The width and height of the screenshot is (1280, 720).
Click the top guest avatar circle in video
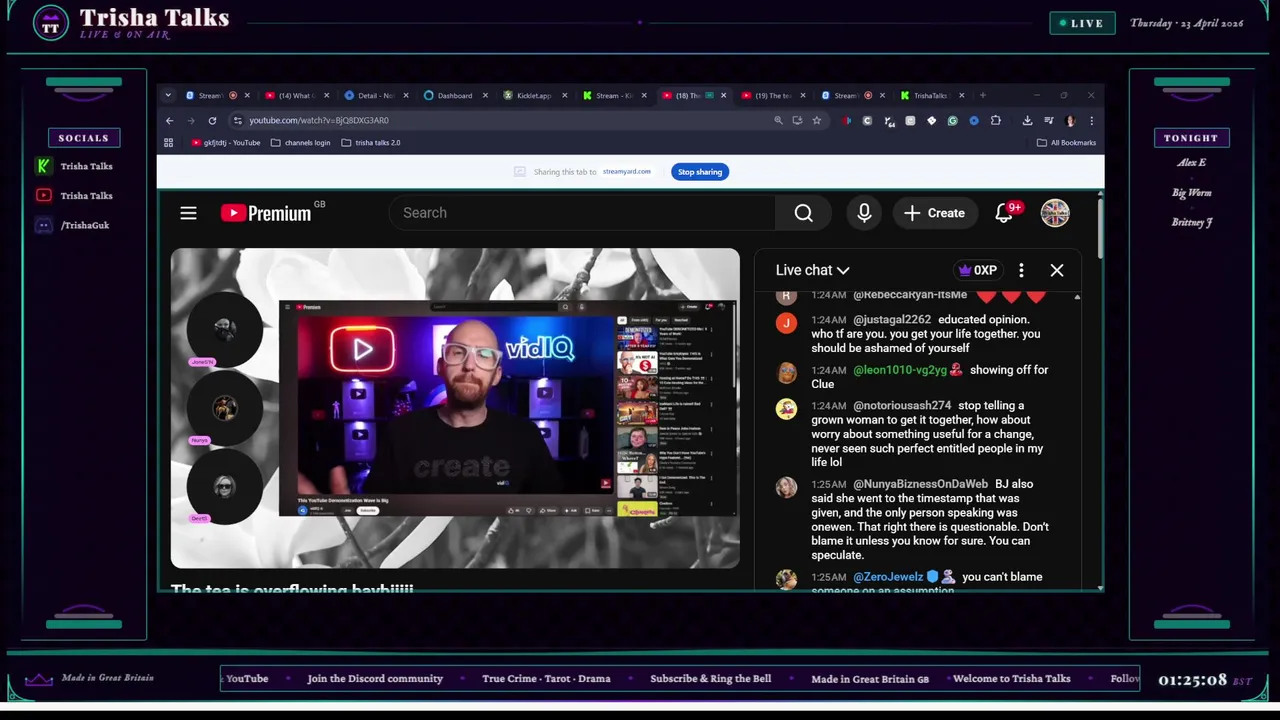pos(224,328)
